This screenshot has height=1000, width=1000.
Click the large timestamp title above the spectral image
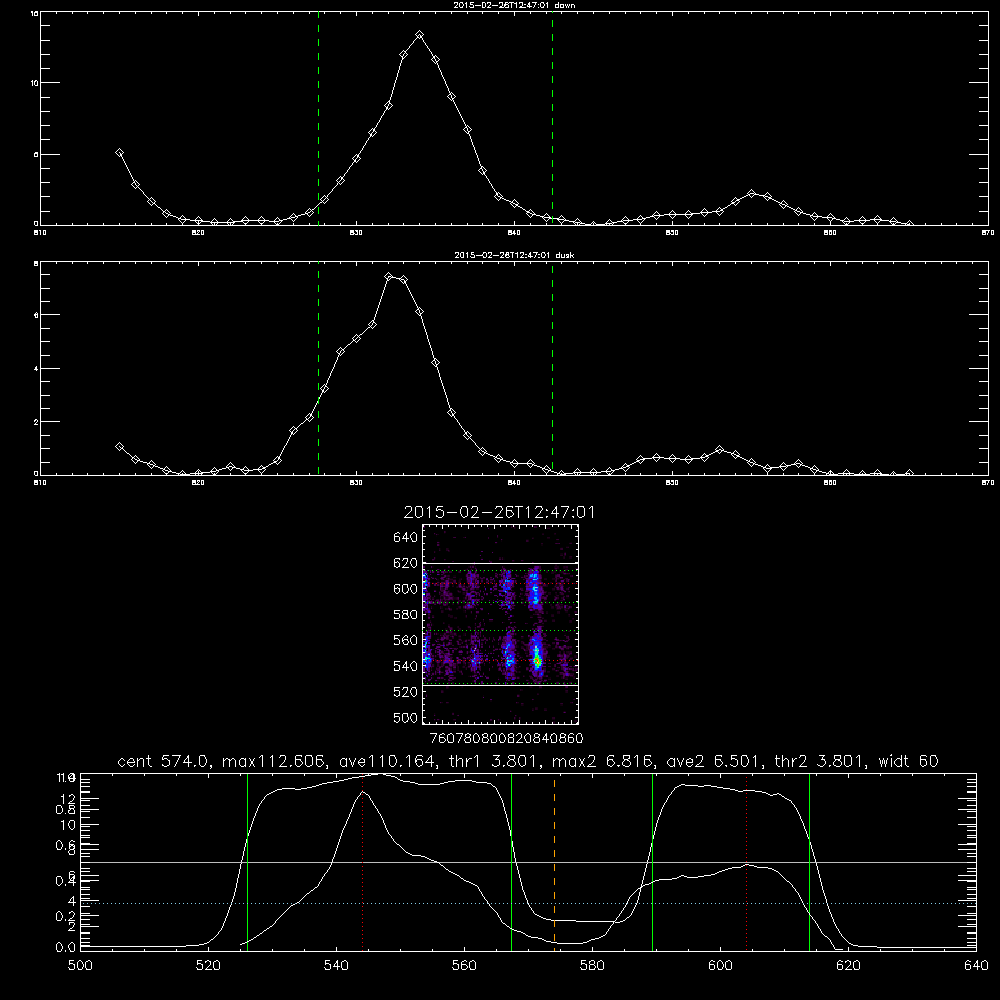pos(499,512)
